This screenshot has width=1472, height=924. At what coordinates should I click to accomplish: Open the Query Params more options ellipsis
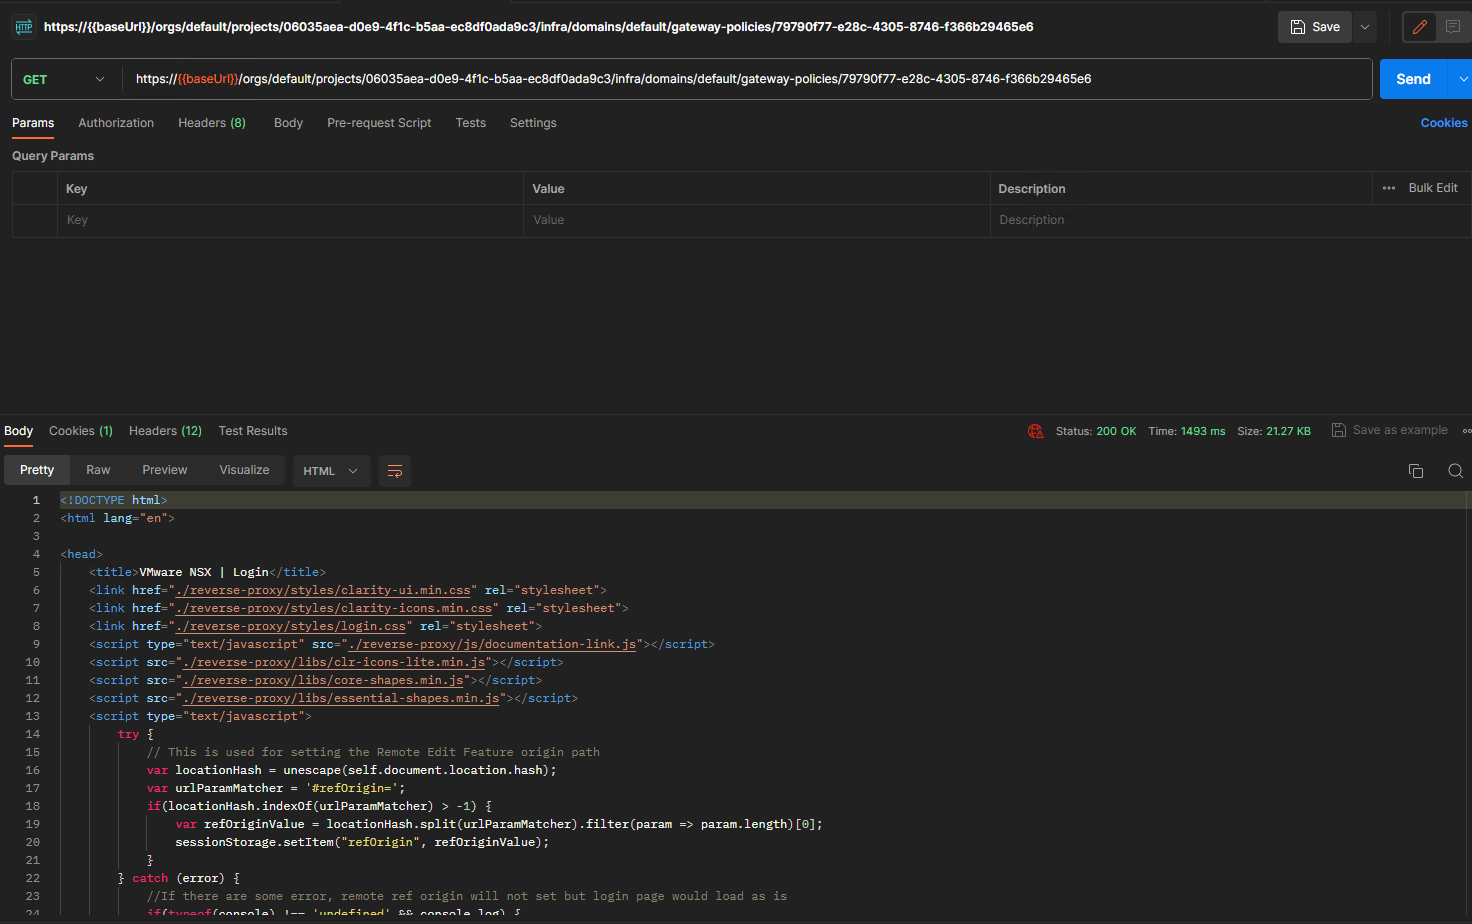pos(1388,188)
